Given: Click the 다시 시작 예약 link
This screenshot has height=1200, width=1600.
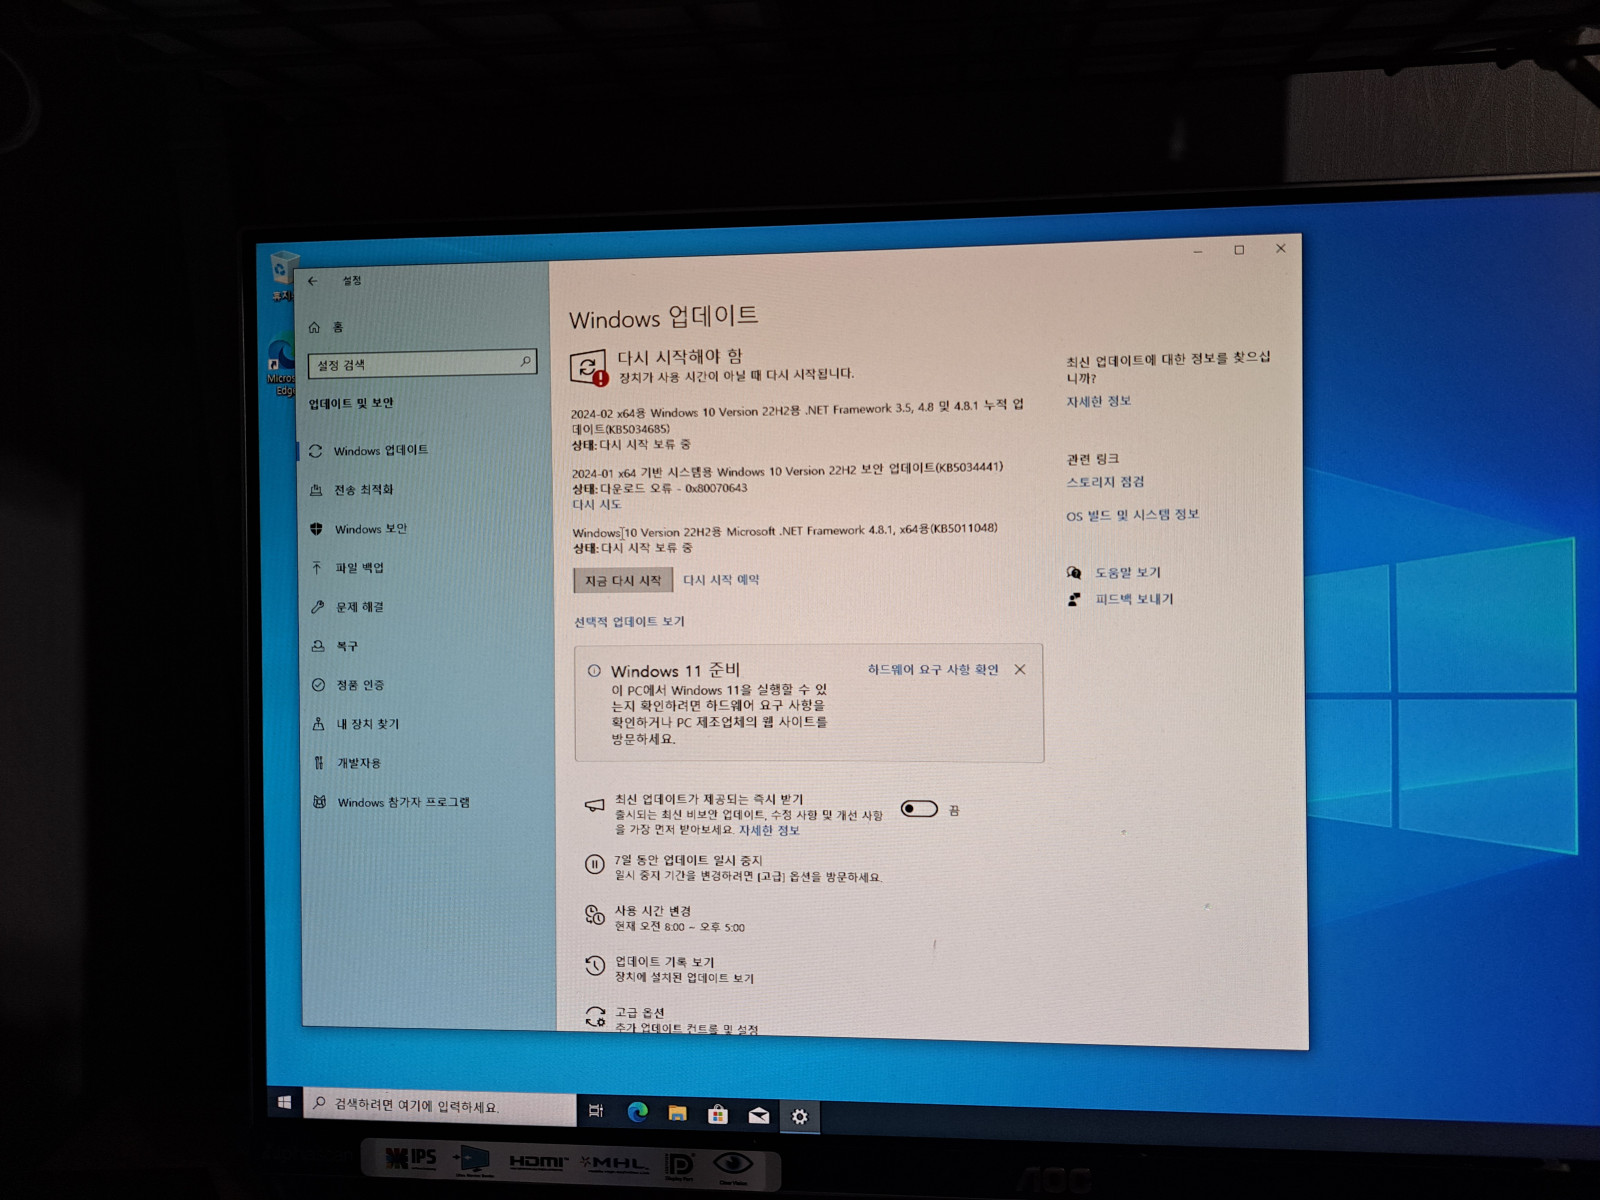Looking at the screenshot, I should point(721,580).
